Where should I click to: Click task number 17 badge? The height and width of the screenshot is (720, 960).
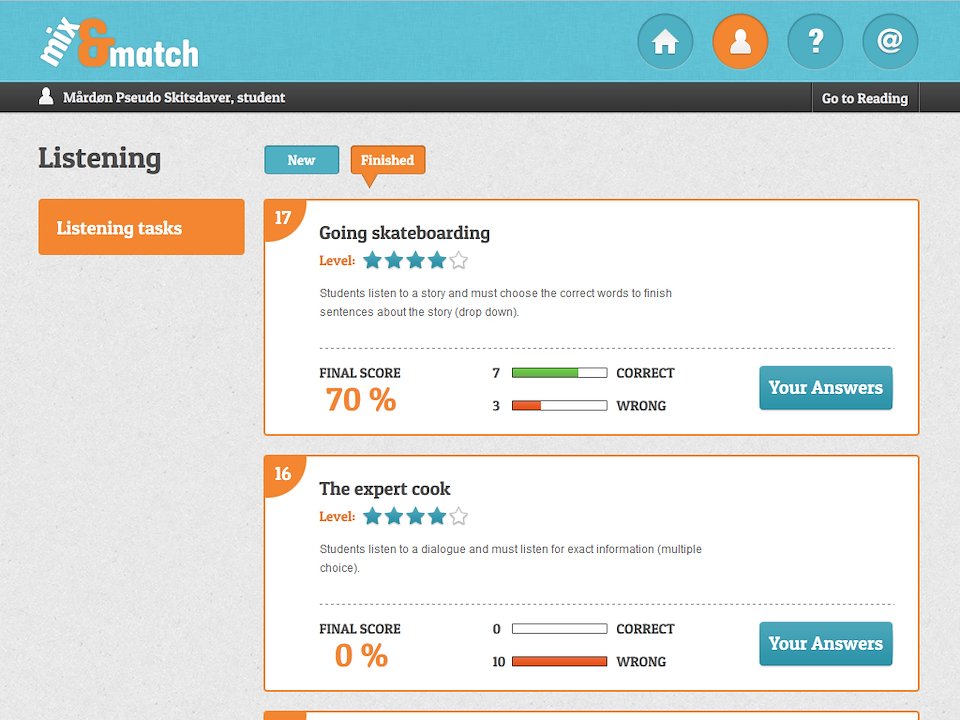pyautogui.click(x=283, y=218)
